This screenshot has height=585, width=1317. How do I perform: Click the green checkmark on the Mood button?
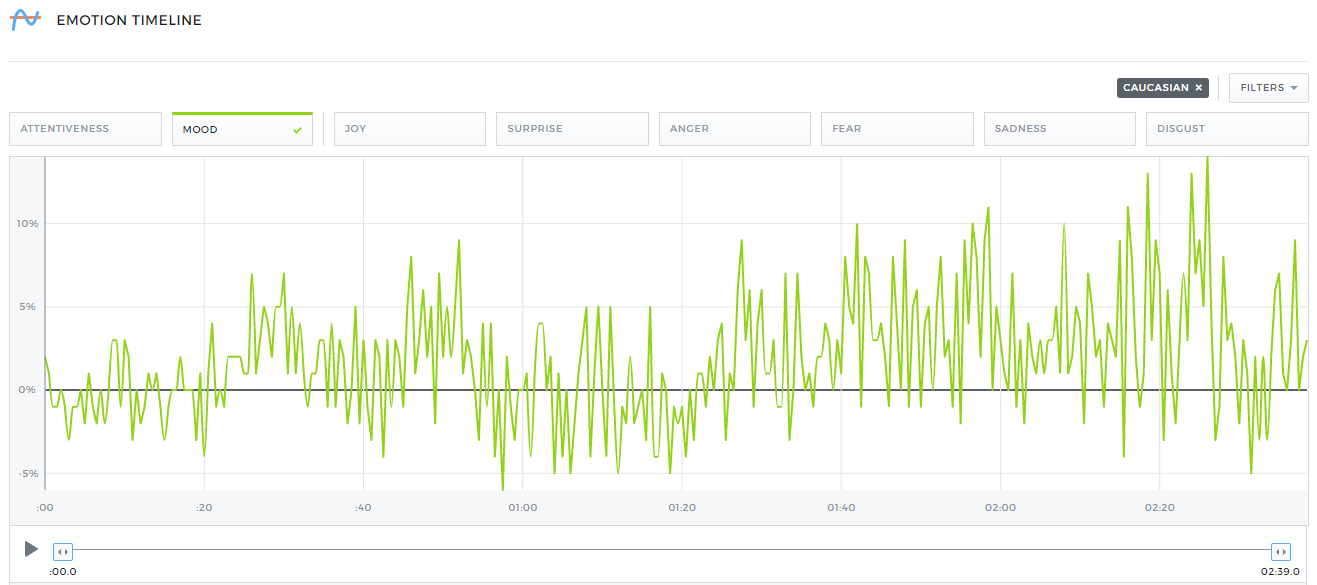[297, 130]
